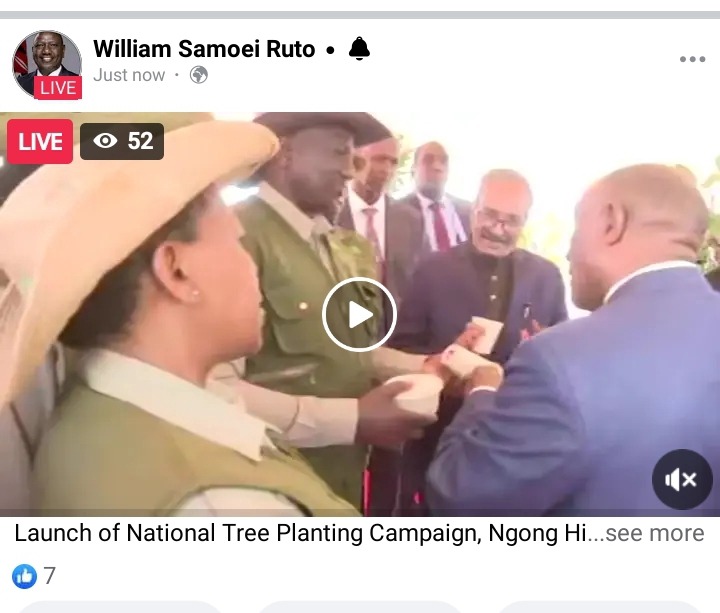View the 7 reactions count
The image size is (720, 613).
point(50,576)
